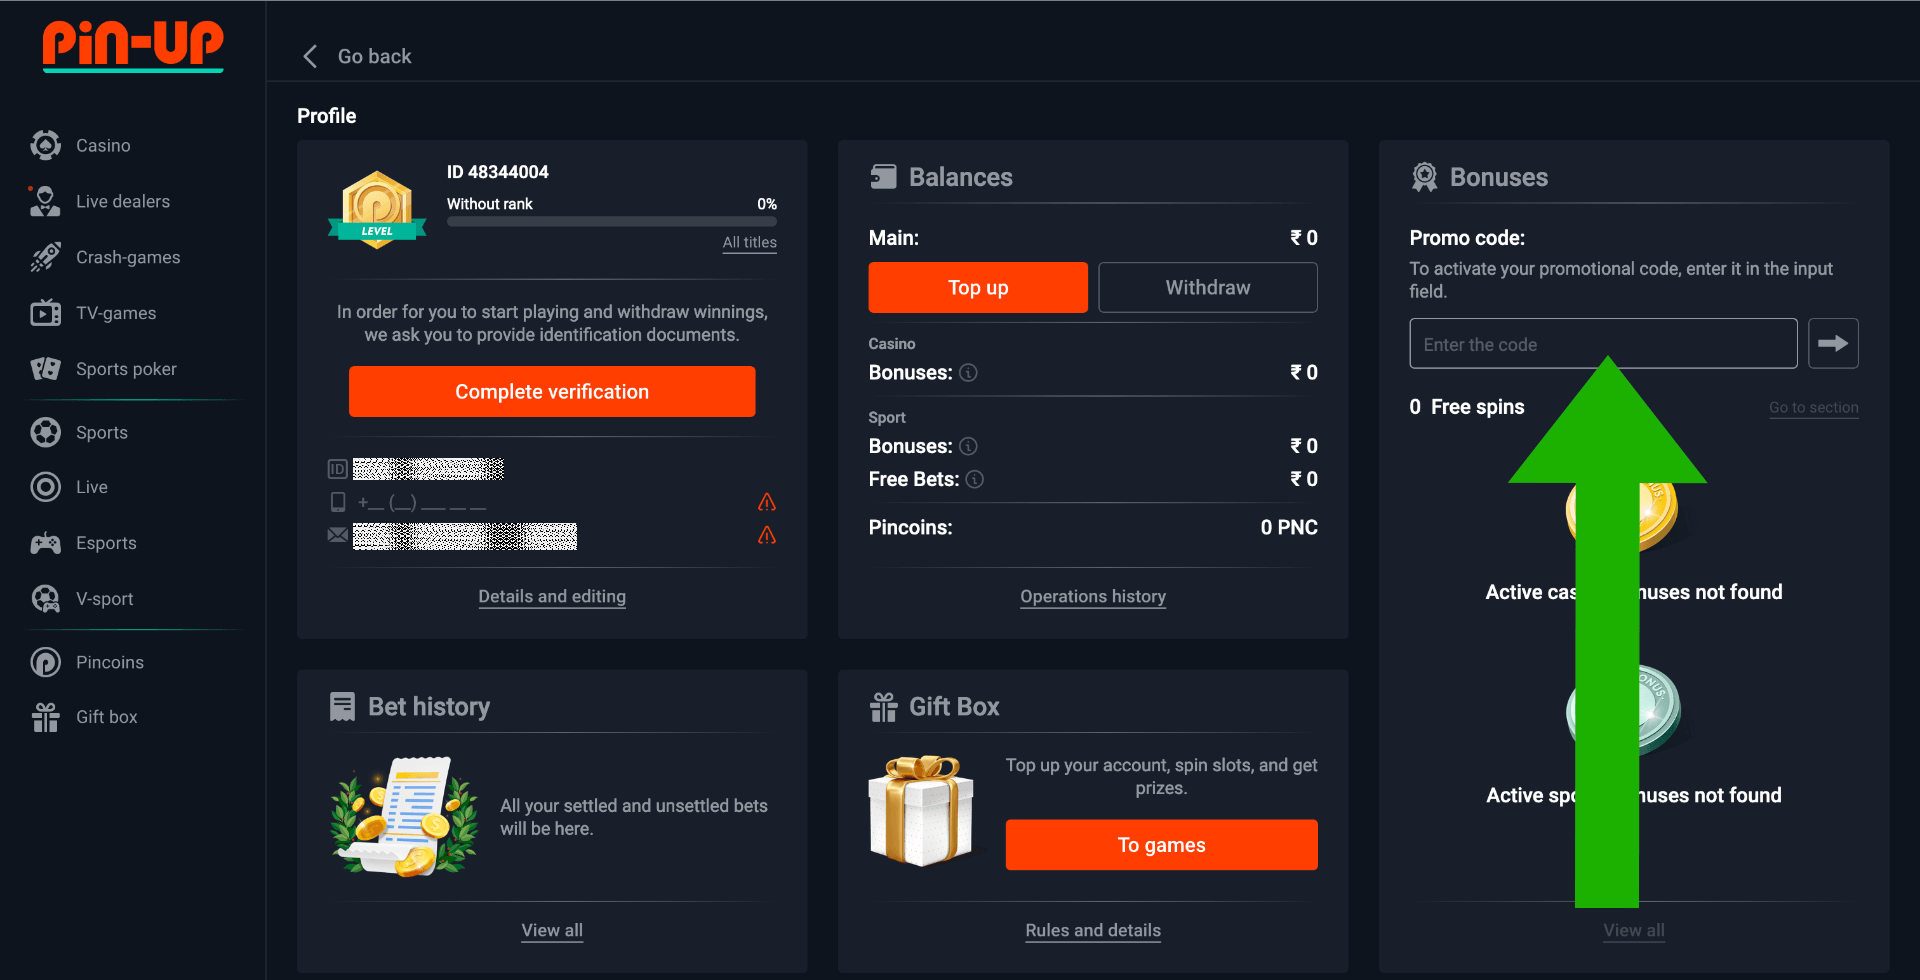This screenshot has height=980, width=1920.
Task: Click the rank progress bar
Action: 611,222
